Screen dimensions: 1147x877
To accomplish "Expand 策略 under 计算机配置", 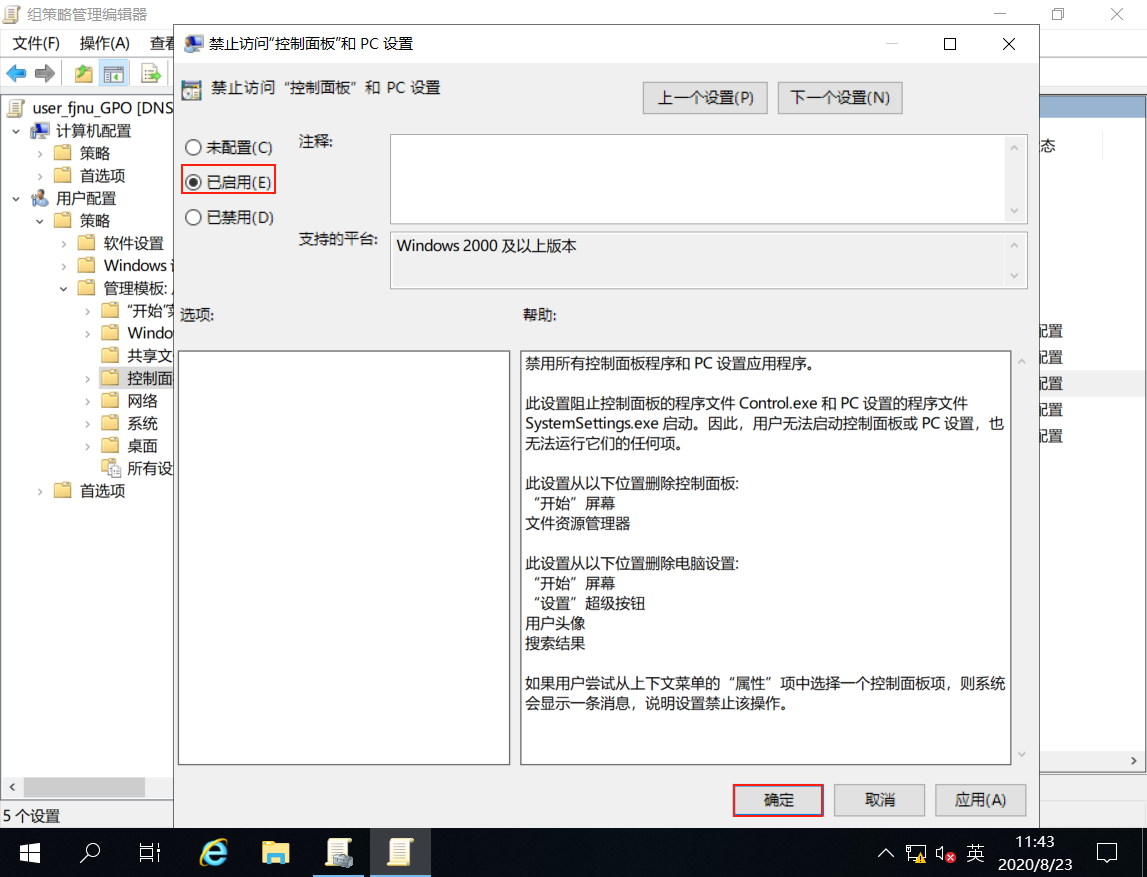I will pos(40,154).
